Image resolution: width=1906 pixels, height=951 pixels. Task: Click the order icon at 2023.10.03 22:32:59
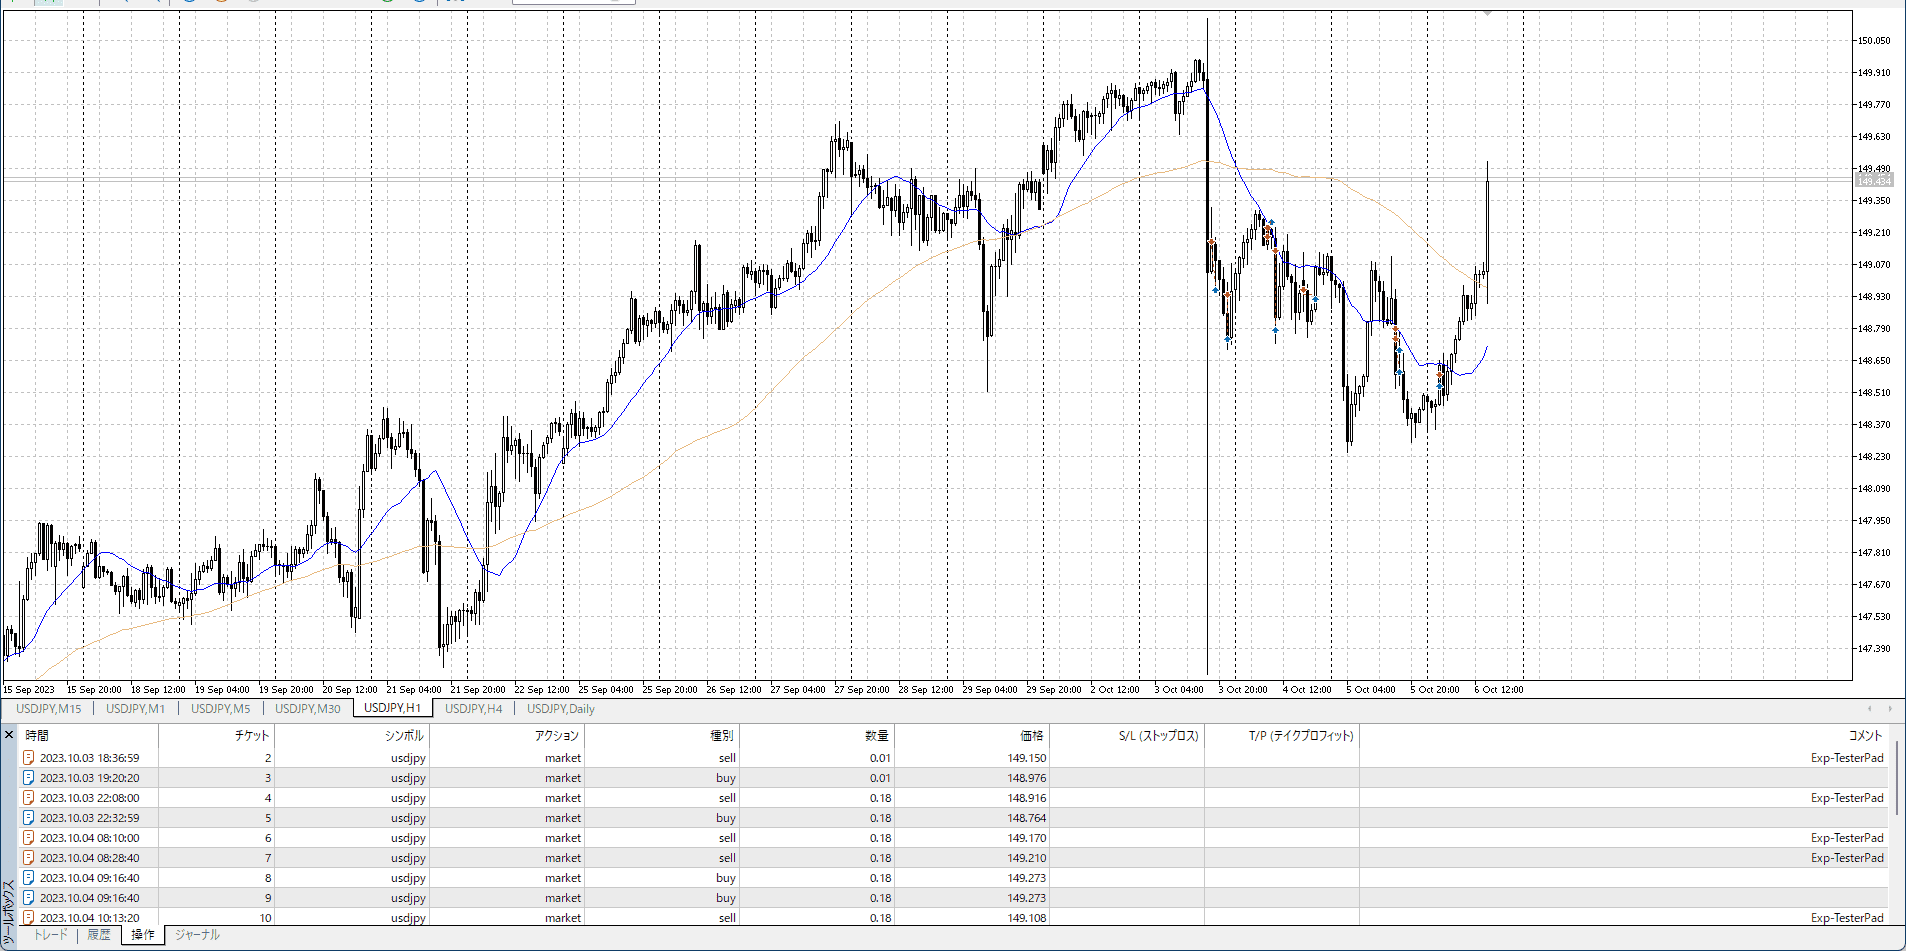pyautogui.click(x=29, y=818)
